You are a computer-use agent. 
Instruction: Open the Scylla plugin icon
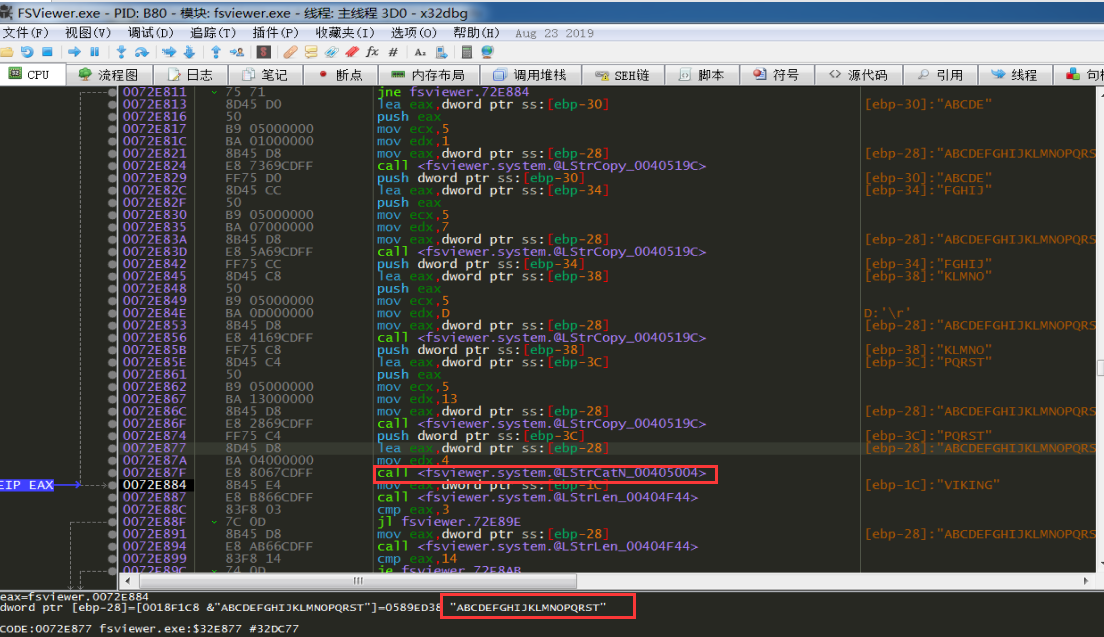(263, 51)
